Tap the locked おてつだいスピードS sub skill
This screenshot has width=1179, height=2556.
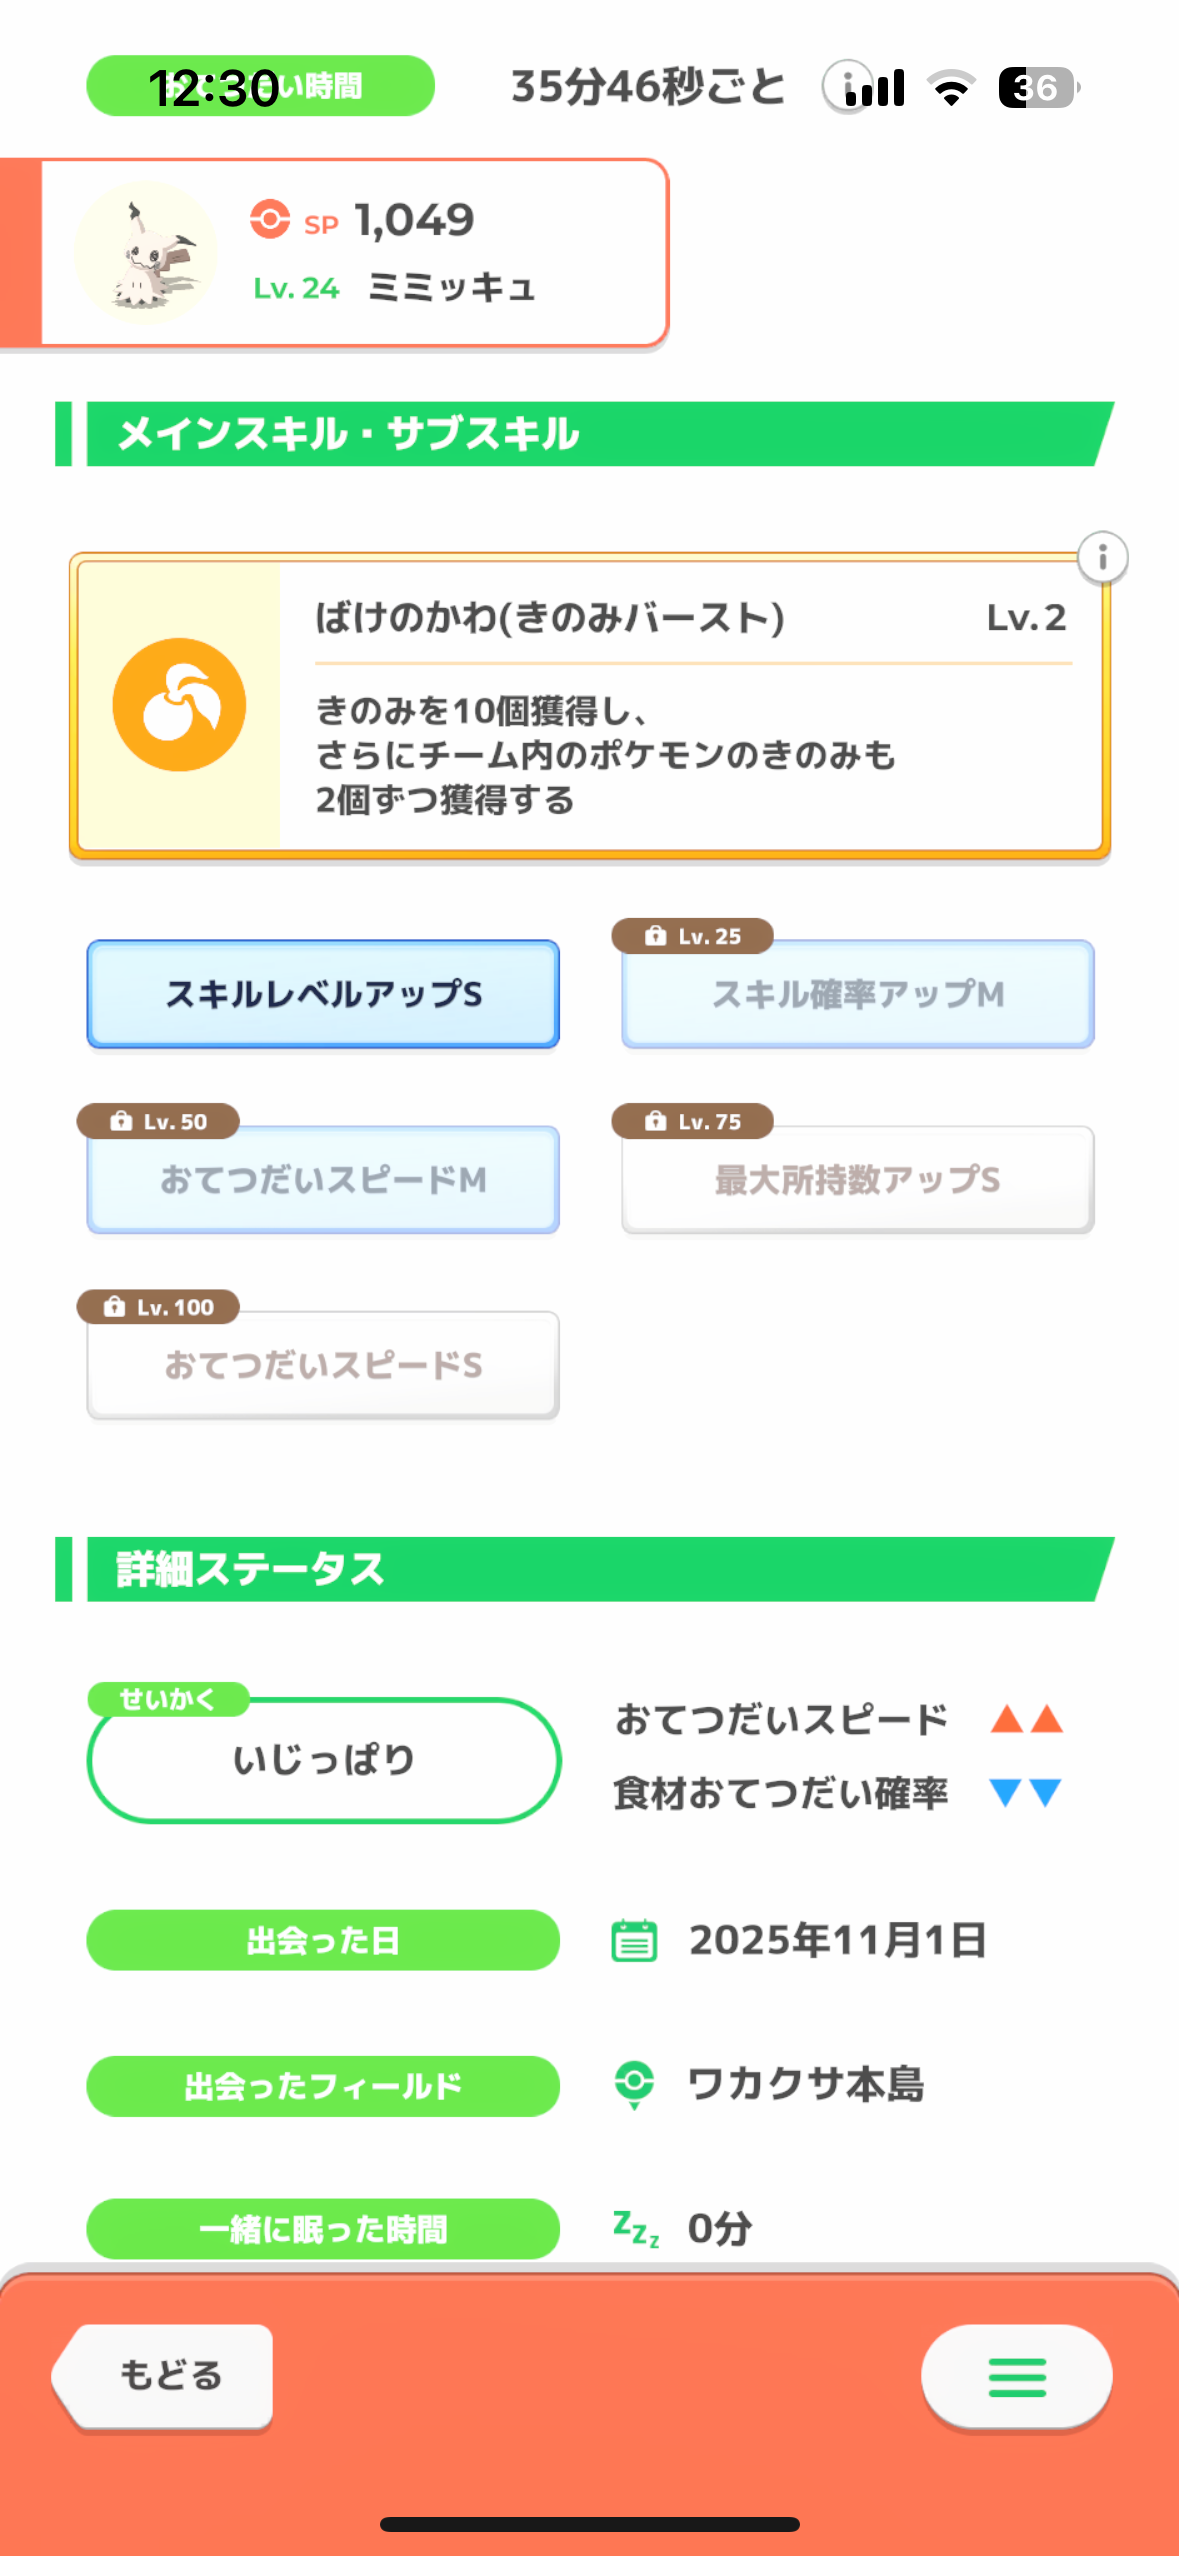click(x=323, y=1365)
